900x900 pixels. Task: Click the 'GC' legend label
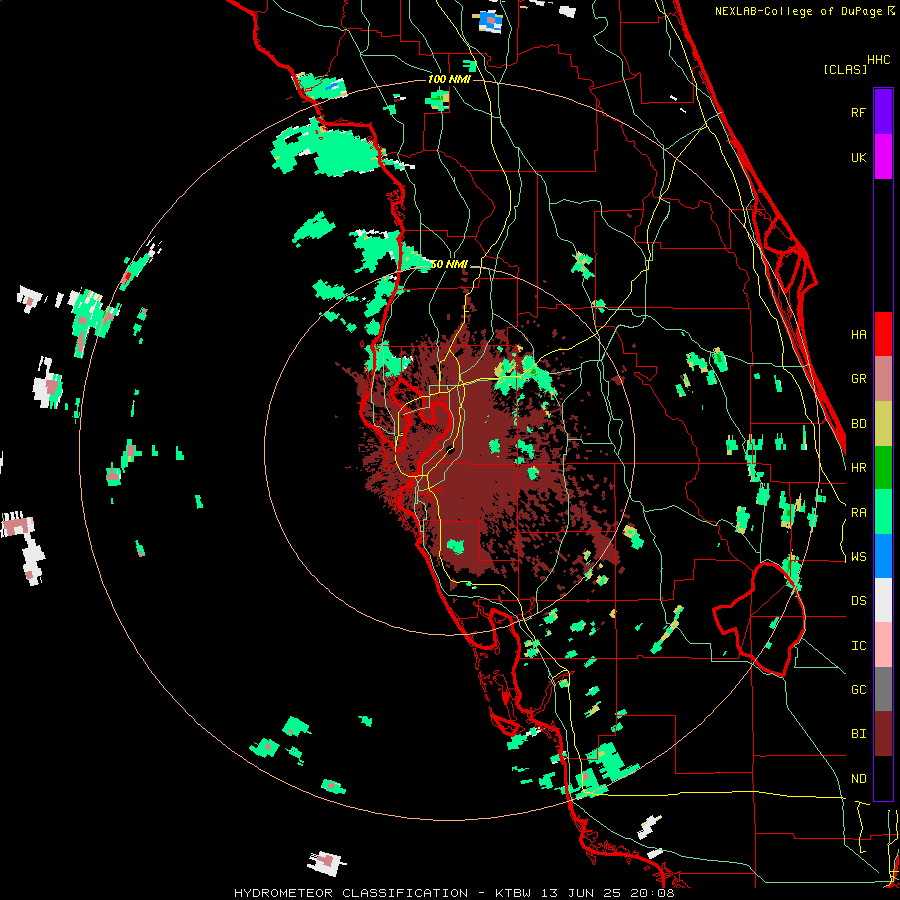pos(858,690)
